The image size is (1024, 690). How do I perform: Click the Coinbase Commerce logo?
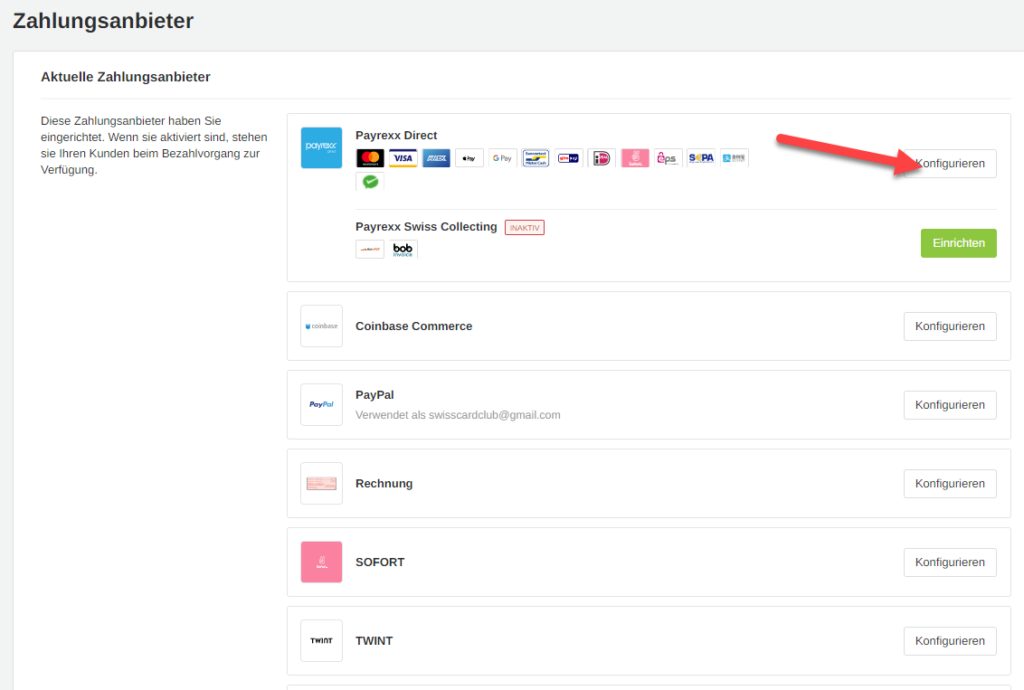pos(321,326)
